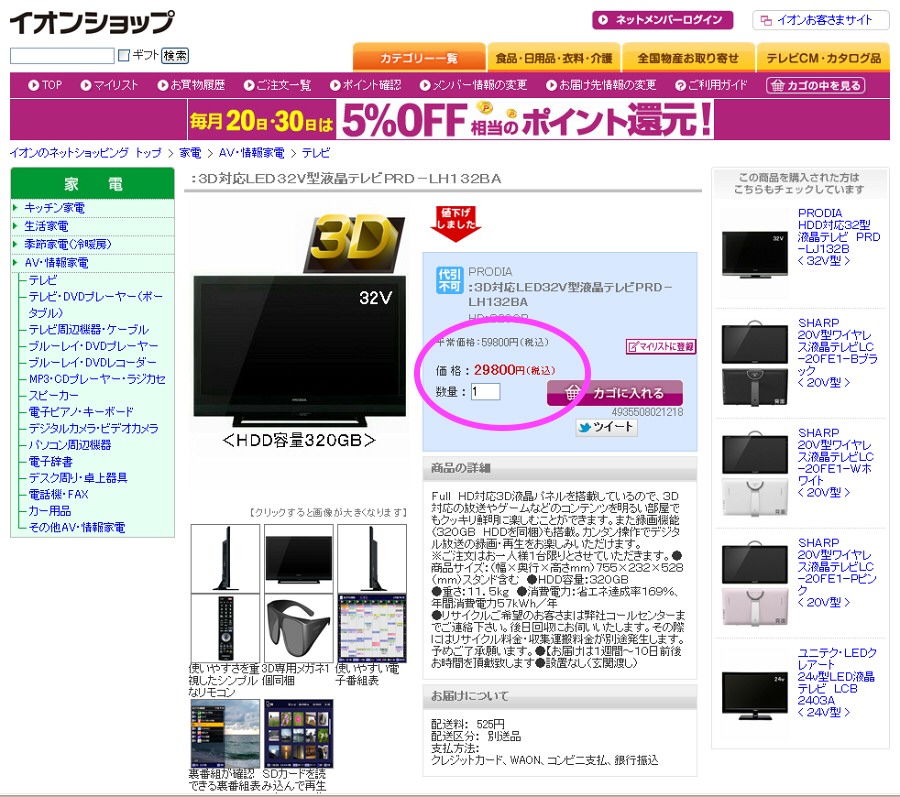Viewport: 900px width, 797px height.
Task: Expand キッチン家電 category
Action: [x=54, y=208]
